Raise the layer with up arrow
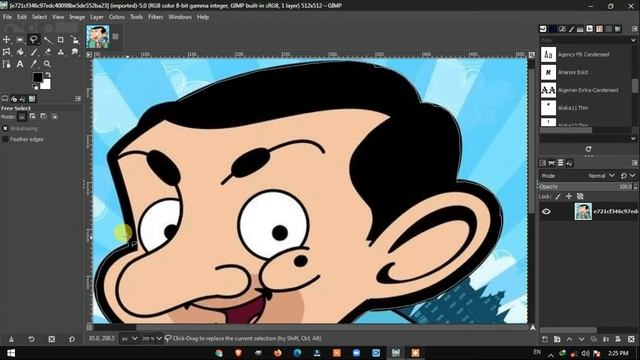This screenshot has width=640, height=360. point(569,339)
